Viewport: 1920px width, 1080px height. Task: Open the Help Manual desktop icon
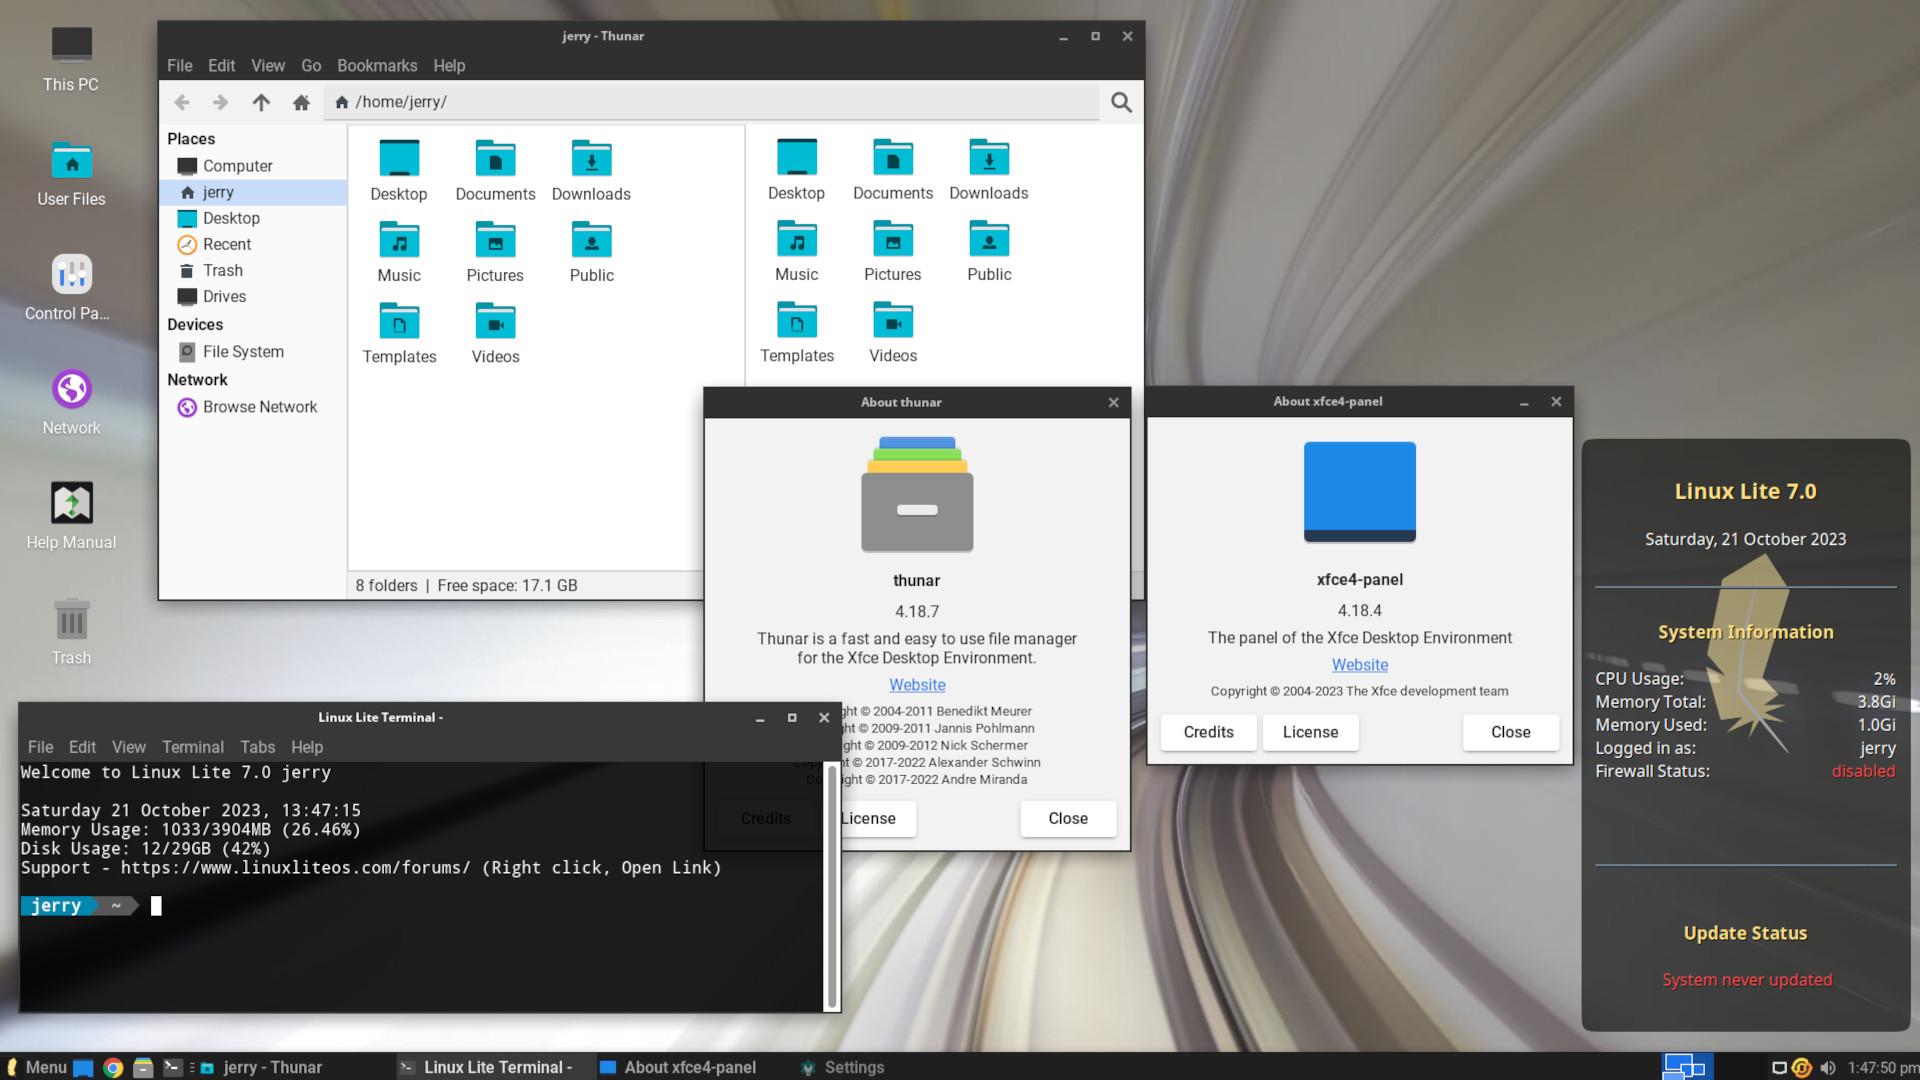[71, 517]
